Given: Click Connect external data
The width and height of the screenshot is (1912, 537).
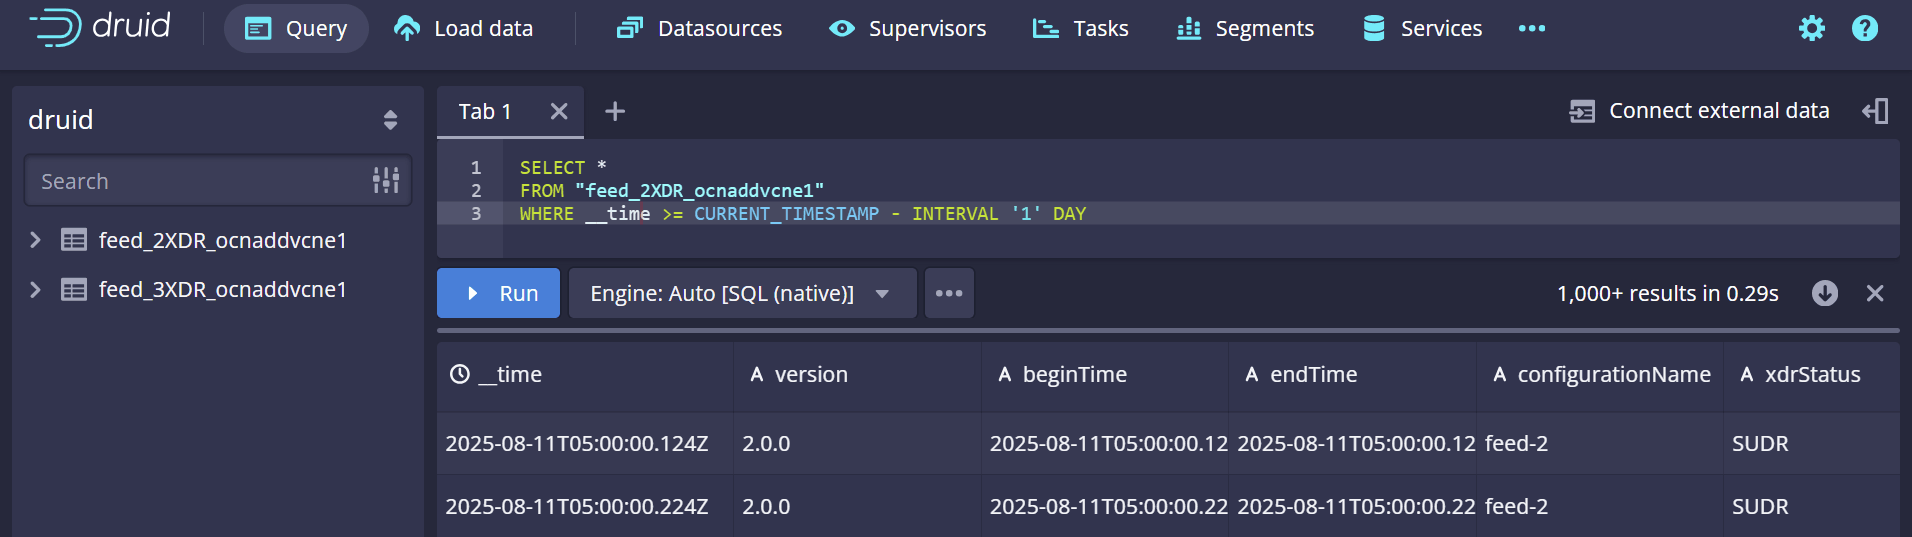Looking at the screenshot, I should coord(1699,111).
